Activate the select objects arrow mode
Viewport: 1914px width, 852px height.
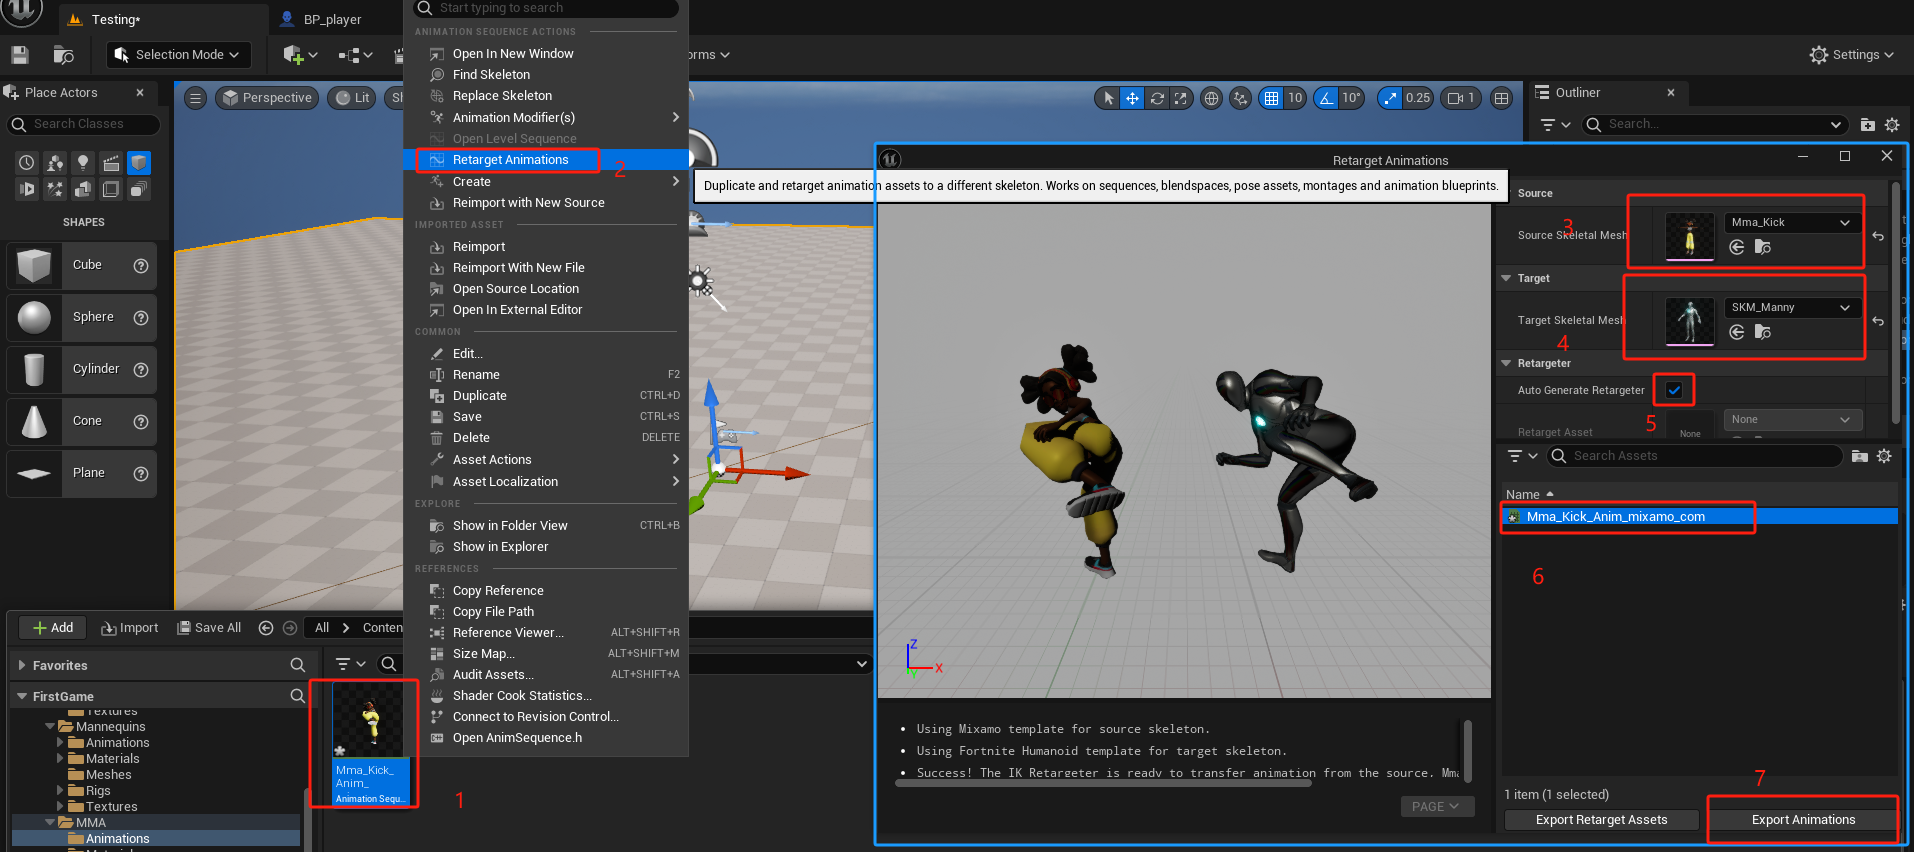tap(1108, 98)
